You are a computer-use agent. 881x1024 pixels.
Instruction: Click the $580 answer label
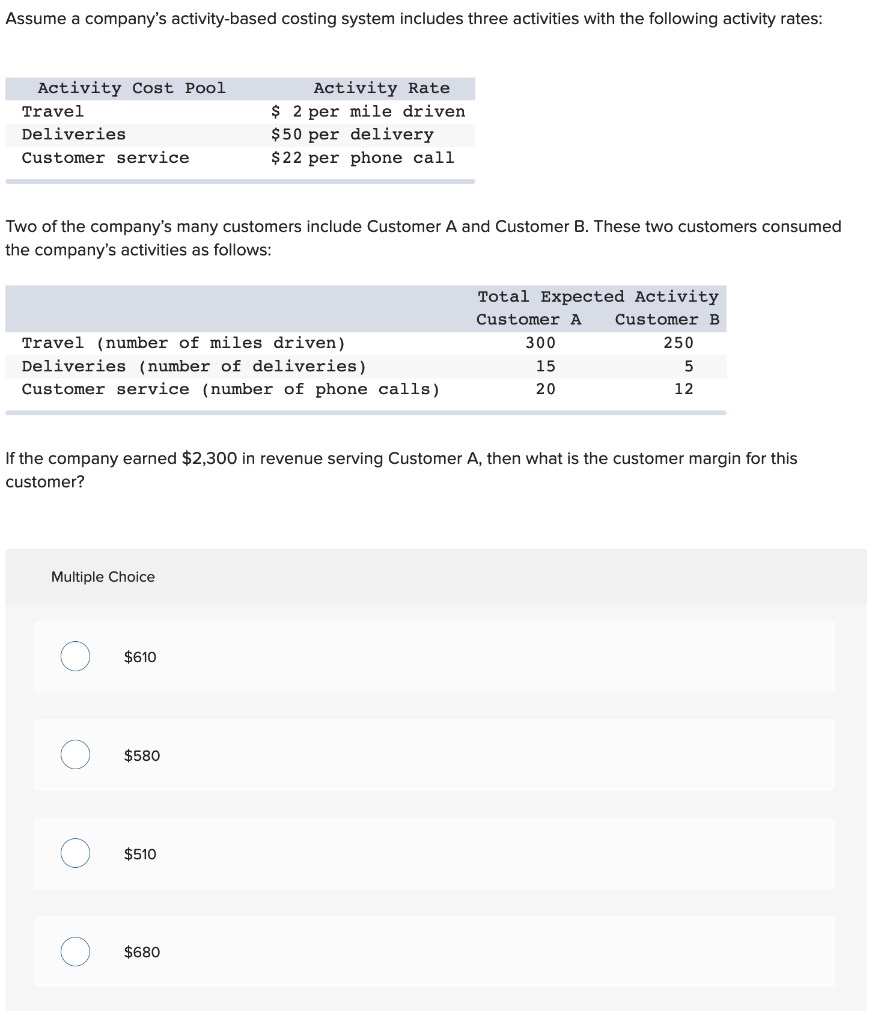[139, 755]
